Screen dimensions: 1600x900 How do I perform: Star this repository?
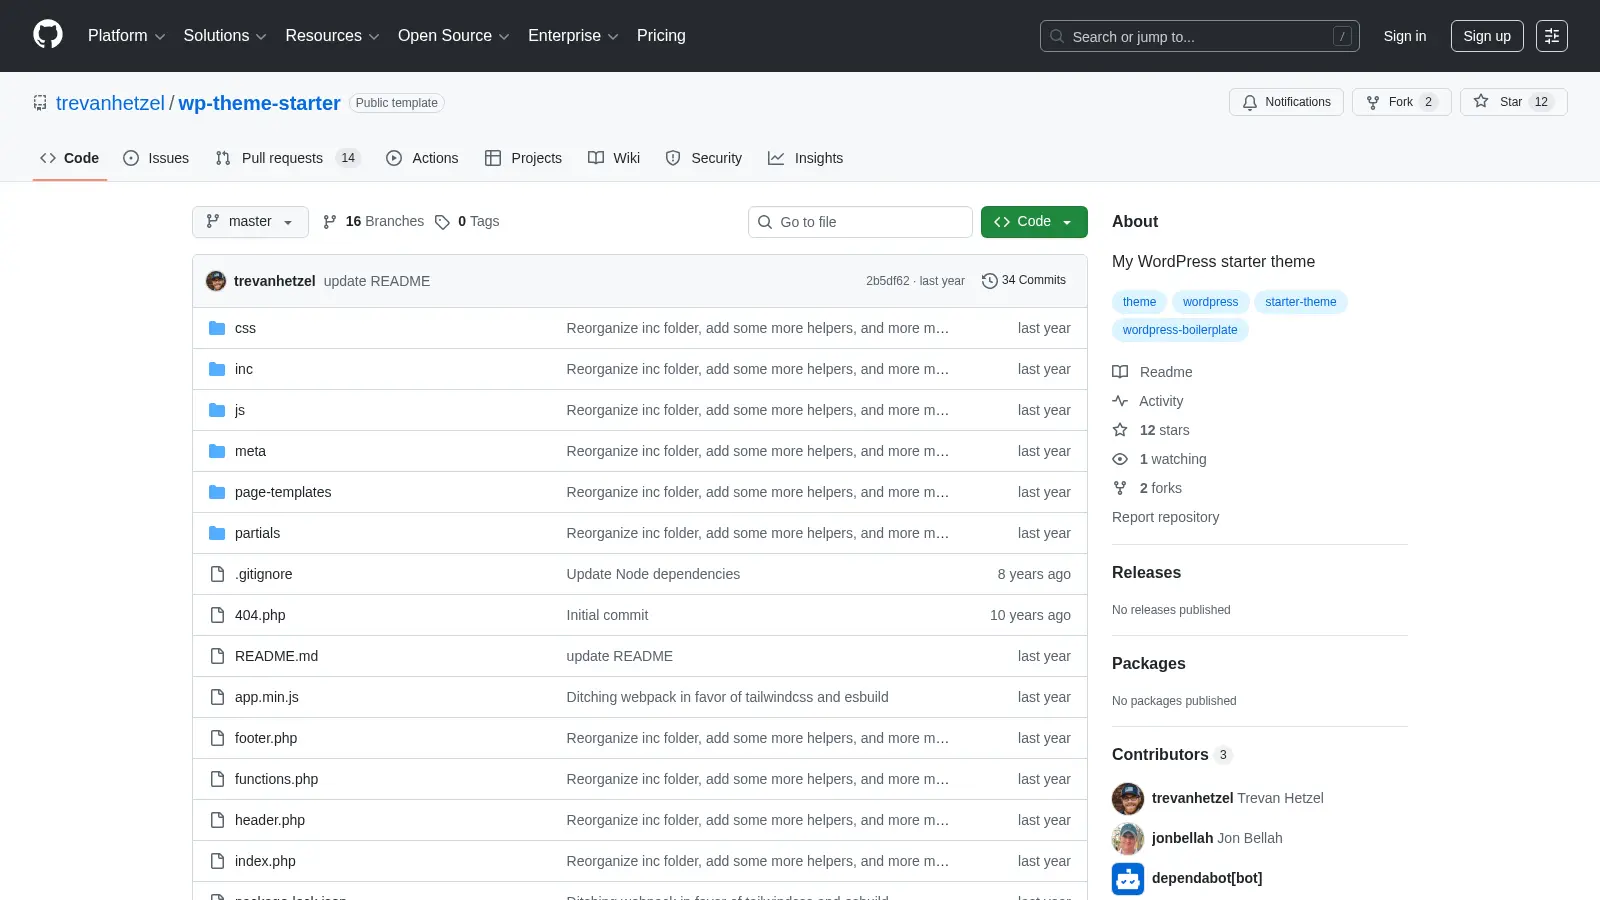click(x=1513, y=102)
